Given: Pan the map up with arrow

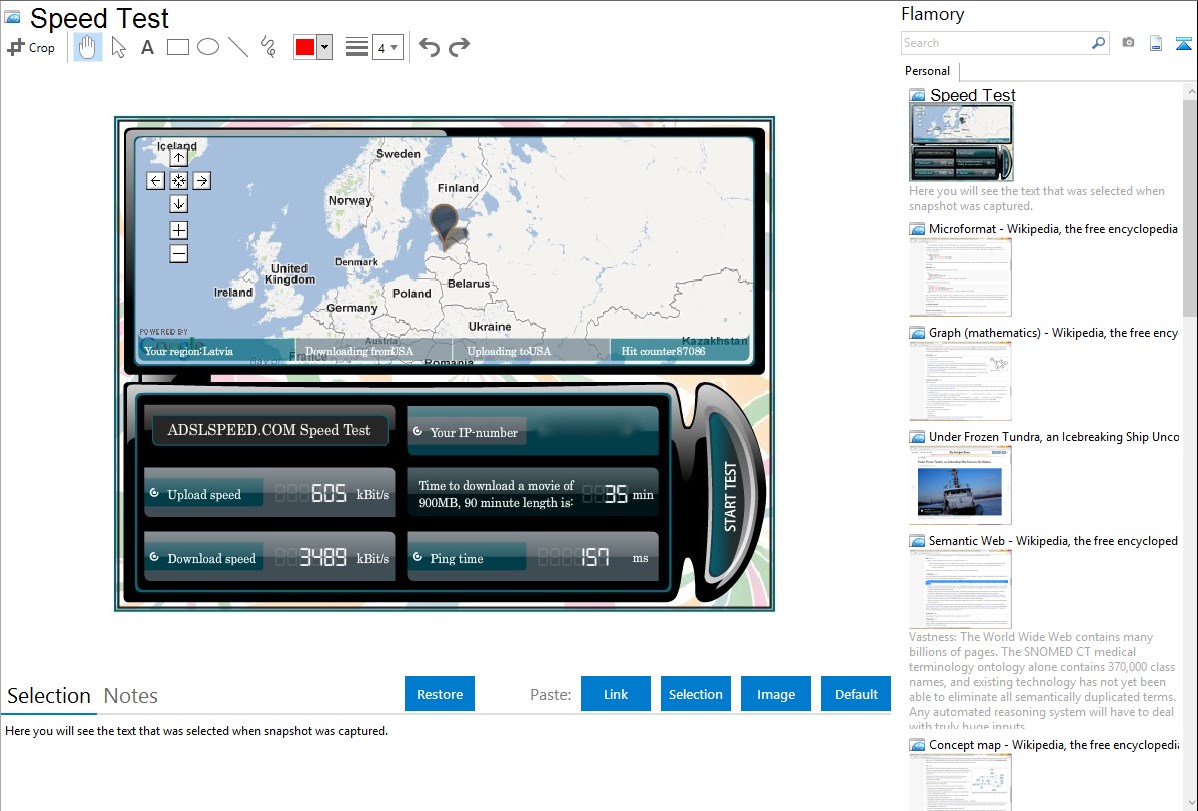Looking at the screenshot, I should point(179,158).
